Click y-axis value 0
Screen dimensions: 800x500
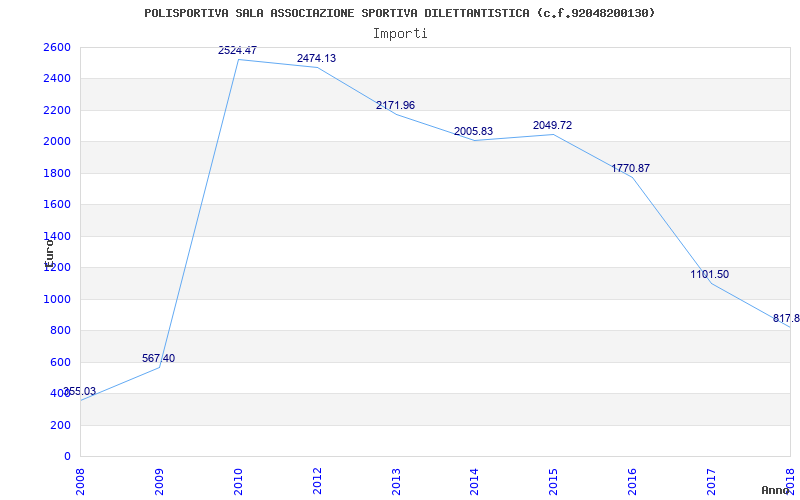pos(67,457)
